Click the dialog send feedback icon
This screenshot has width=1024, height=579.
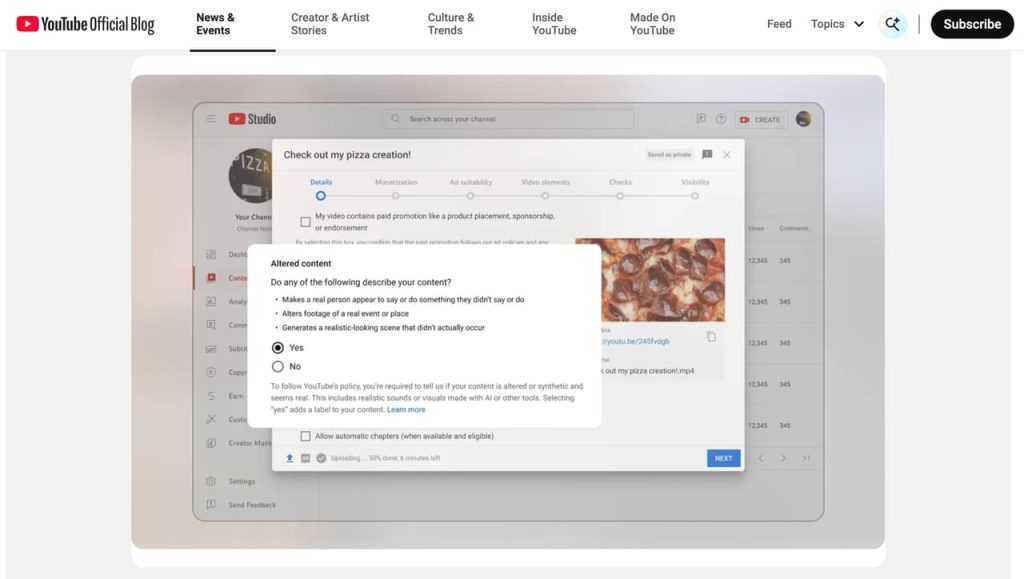[707, 155]
